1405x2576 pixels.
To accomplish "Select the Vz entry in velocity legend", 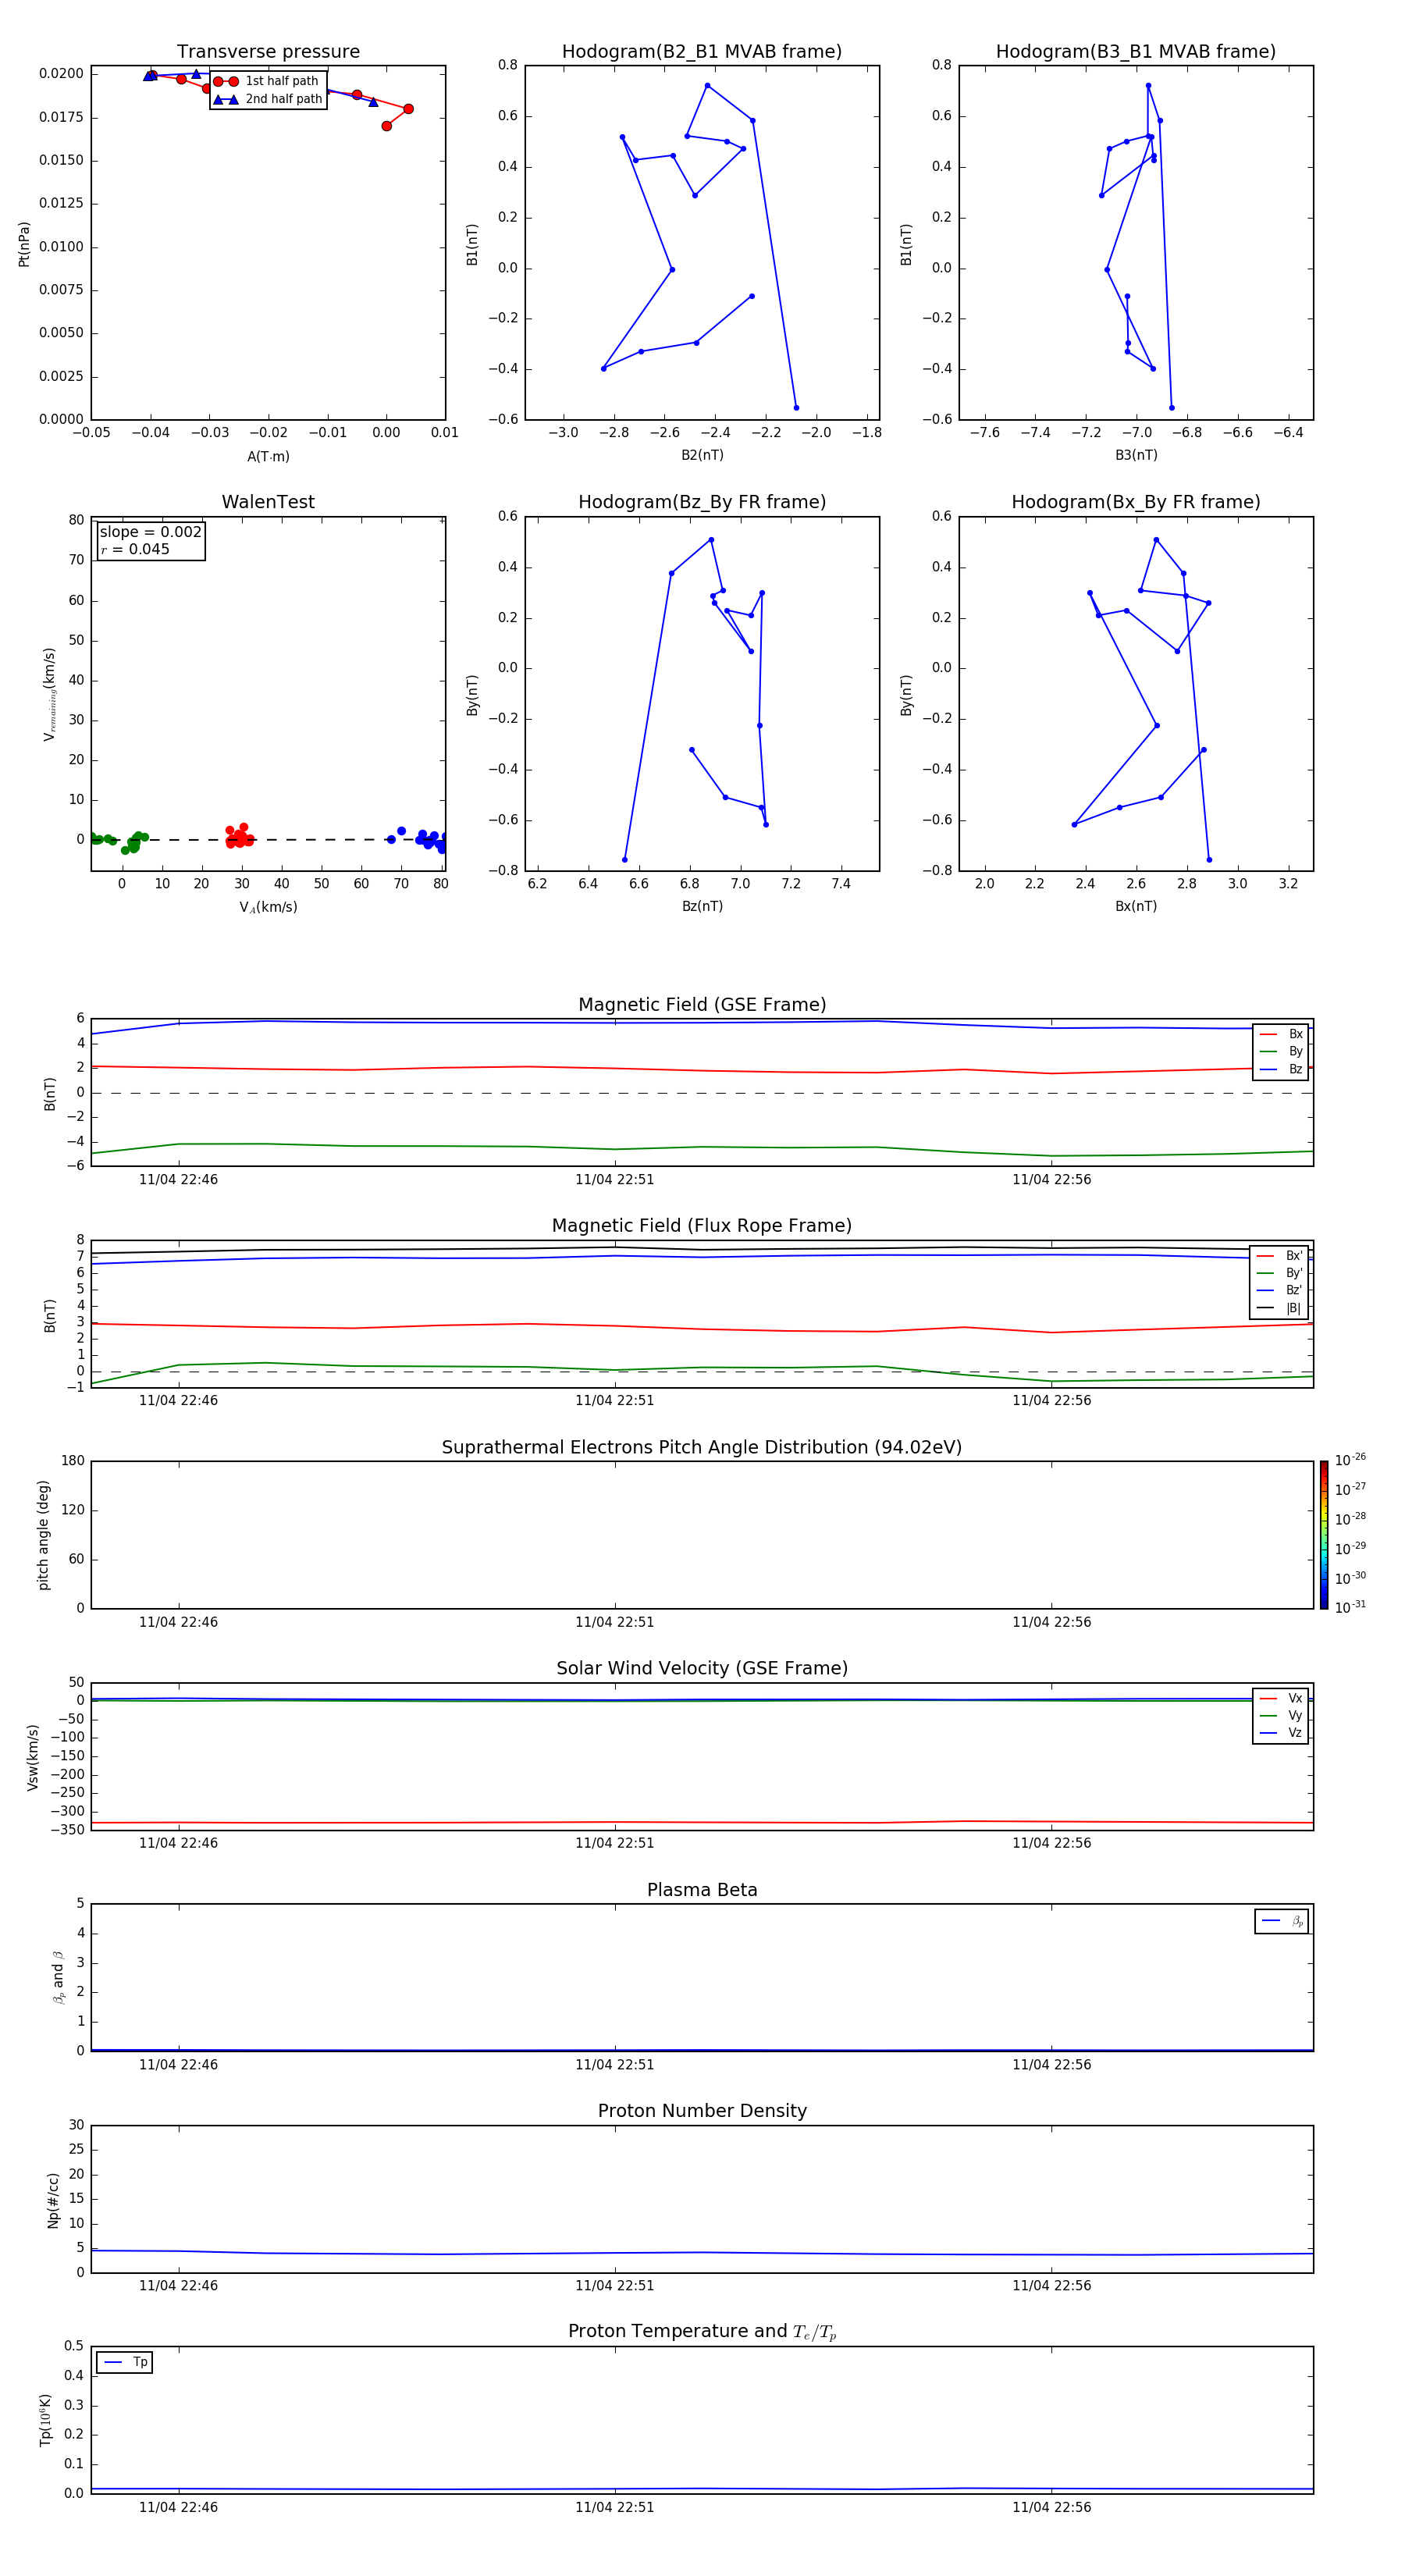I will click(1281, 1732).
